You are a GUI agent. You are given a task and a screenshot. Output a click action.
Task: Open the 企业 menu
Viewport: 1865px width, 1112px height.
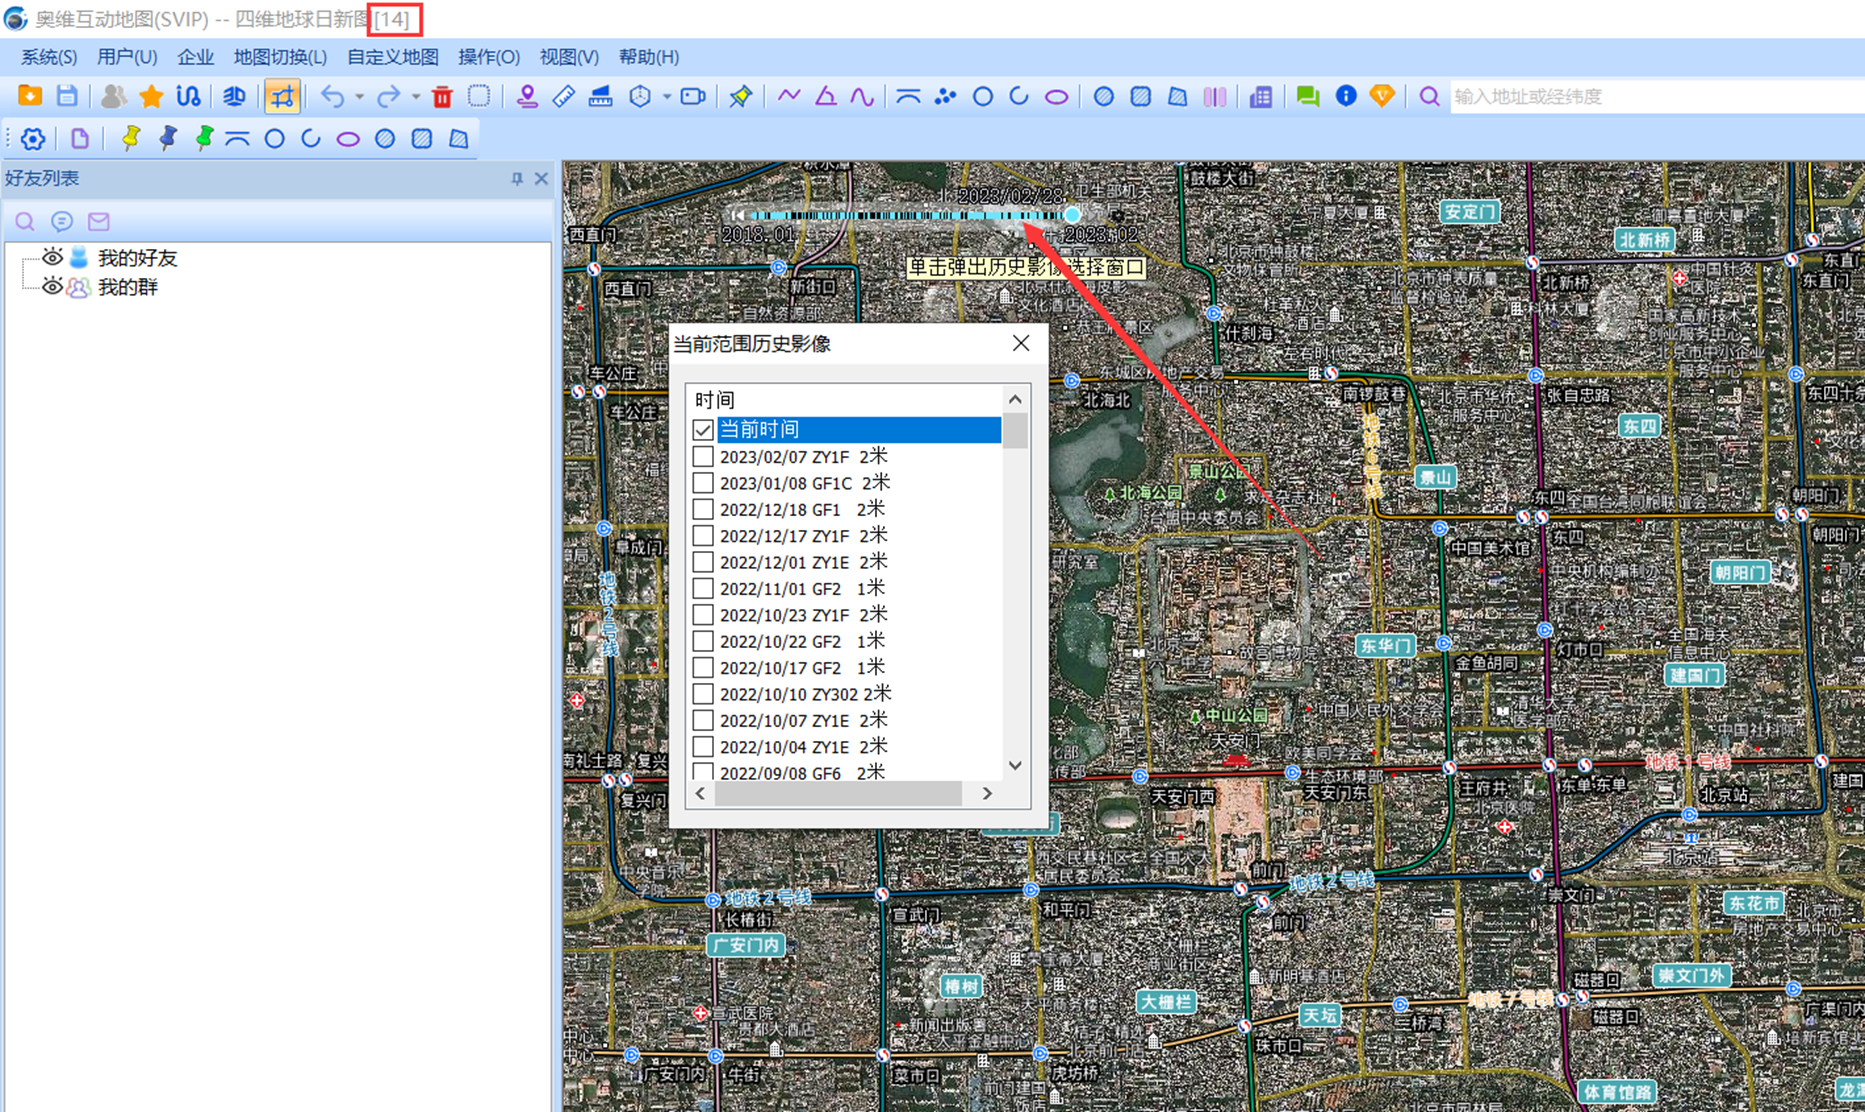click(196, 57)
